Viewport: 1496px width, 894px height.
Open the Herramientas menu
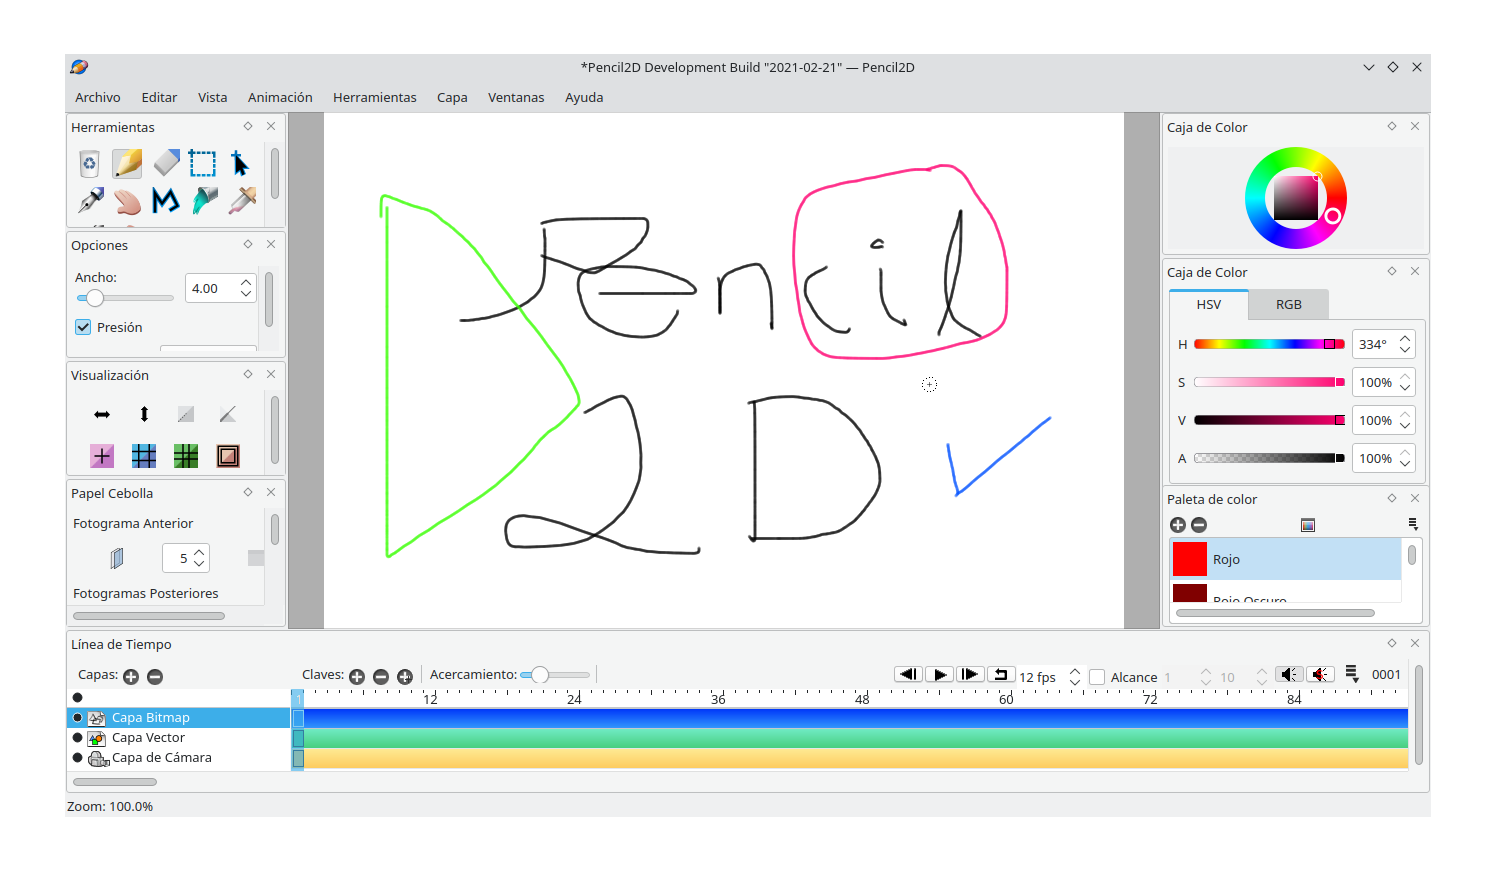click(375, 98)
